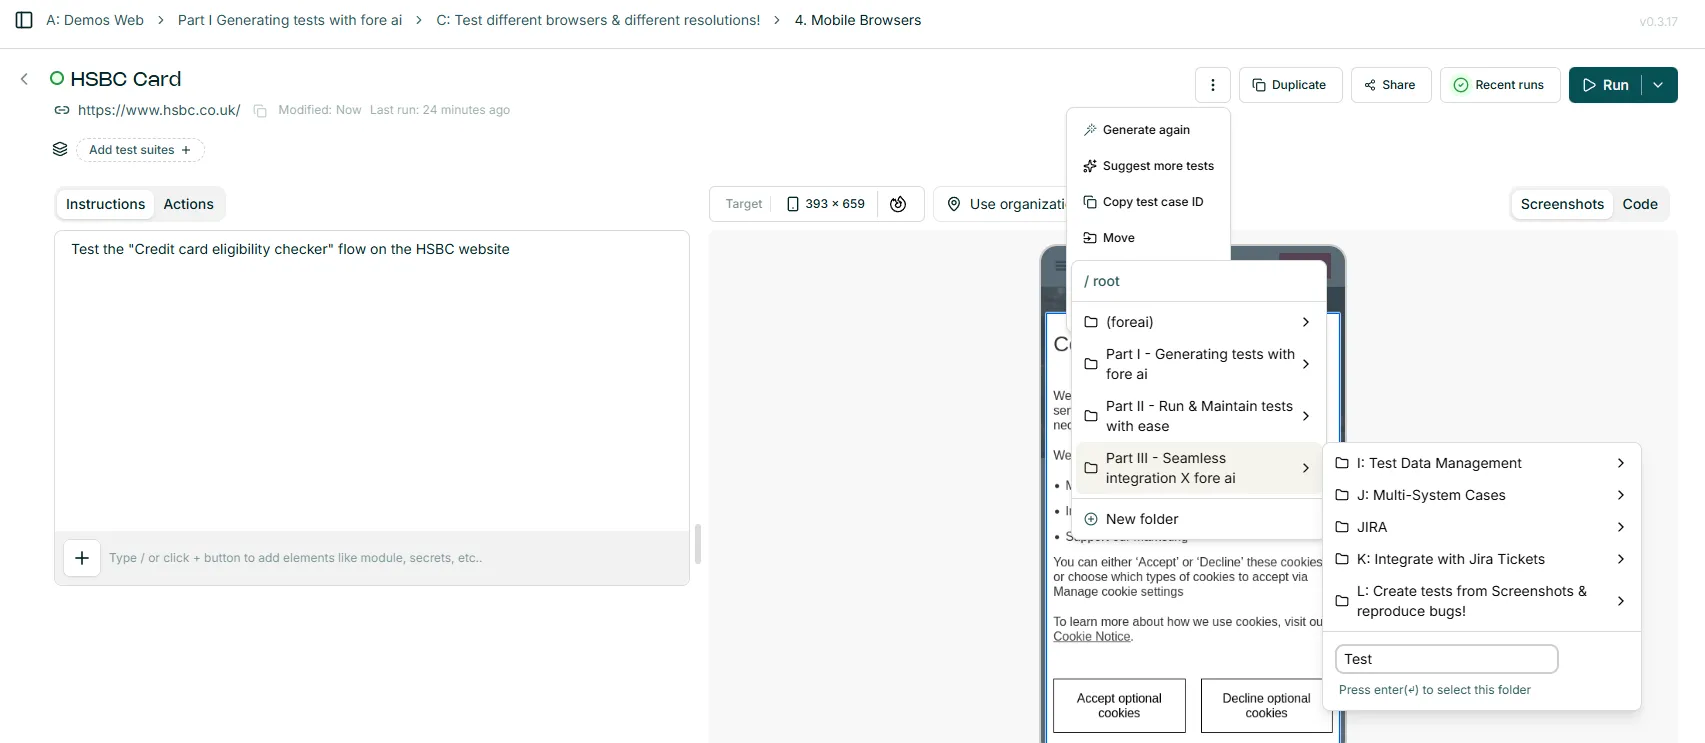Click the browser engine icon beside resolution

click(x=898, y=204)
